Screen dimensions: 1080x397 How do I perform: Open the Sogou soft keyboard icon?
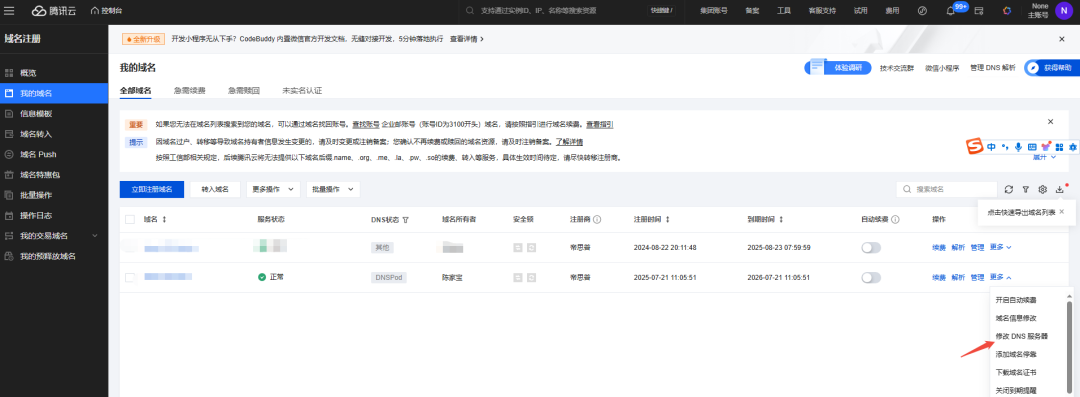click(x=1032, y=147)
